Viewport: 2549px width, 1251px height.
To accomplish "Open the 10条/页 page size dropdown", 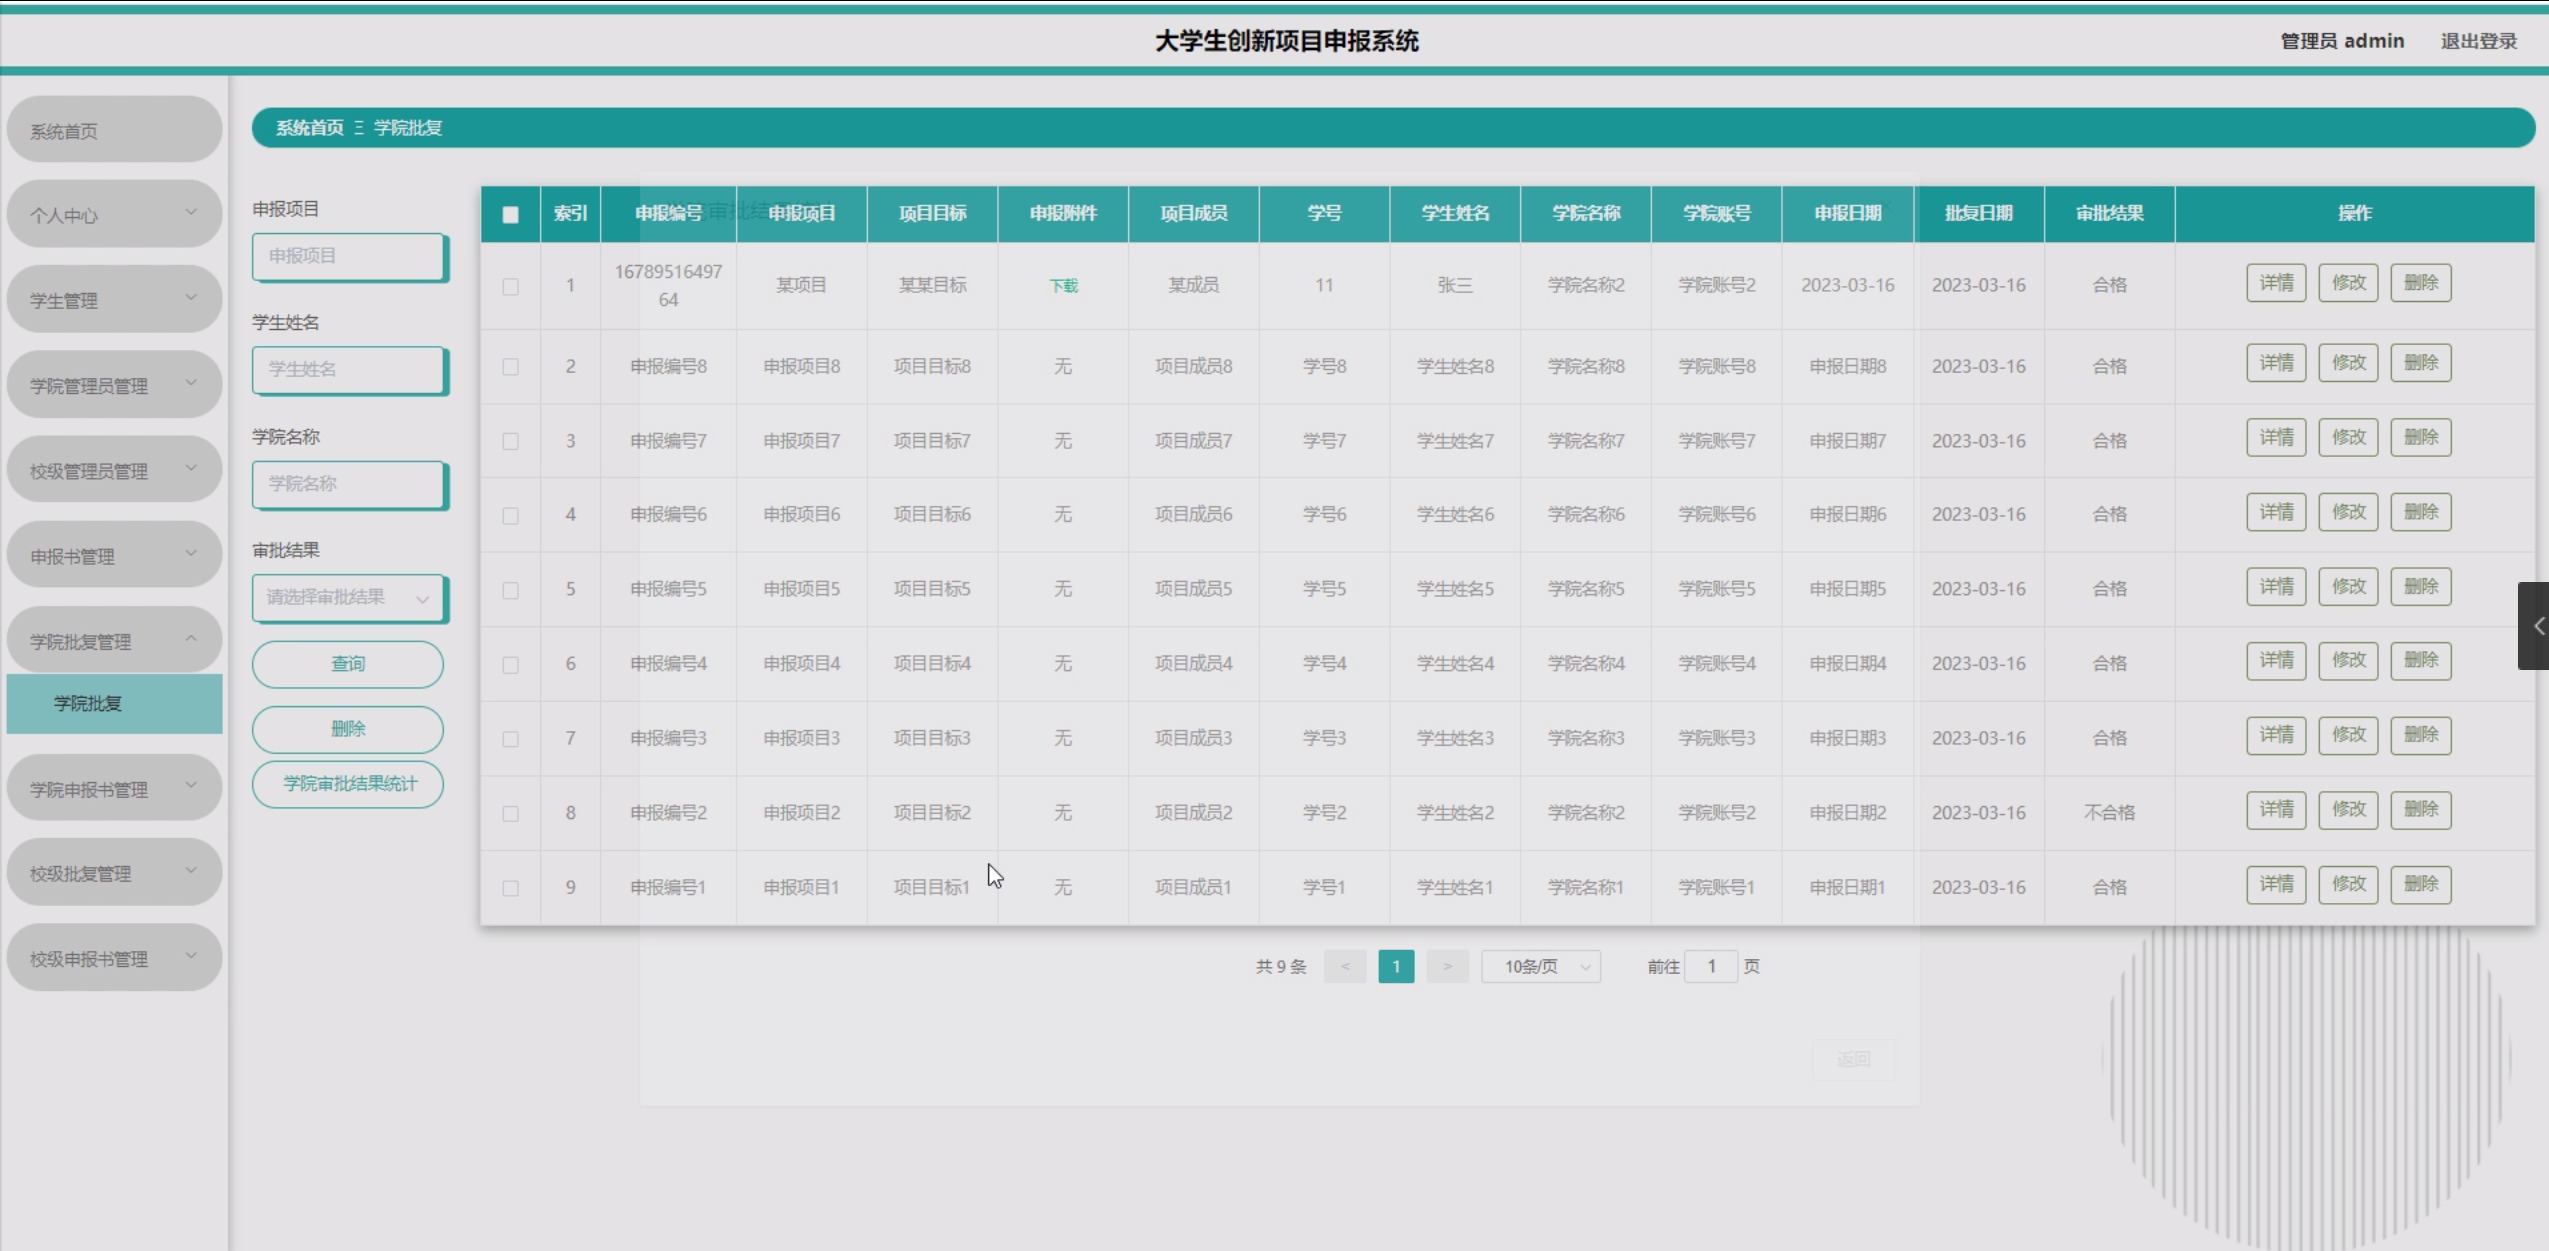I will [x=1541, y=966].
